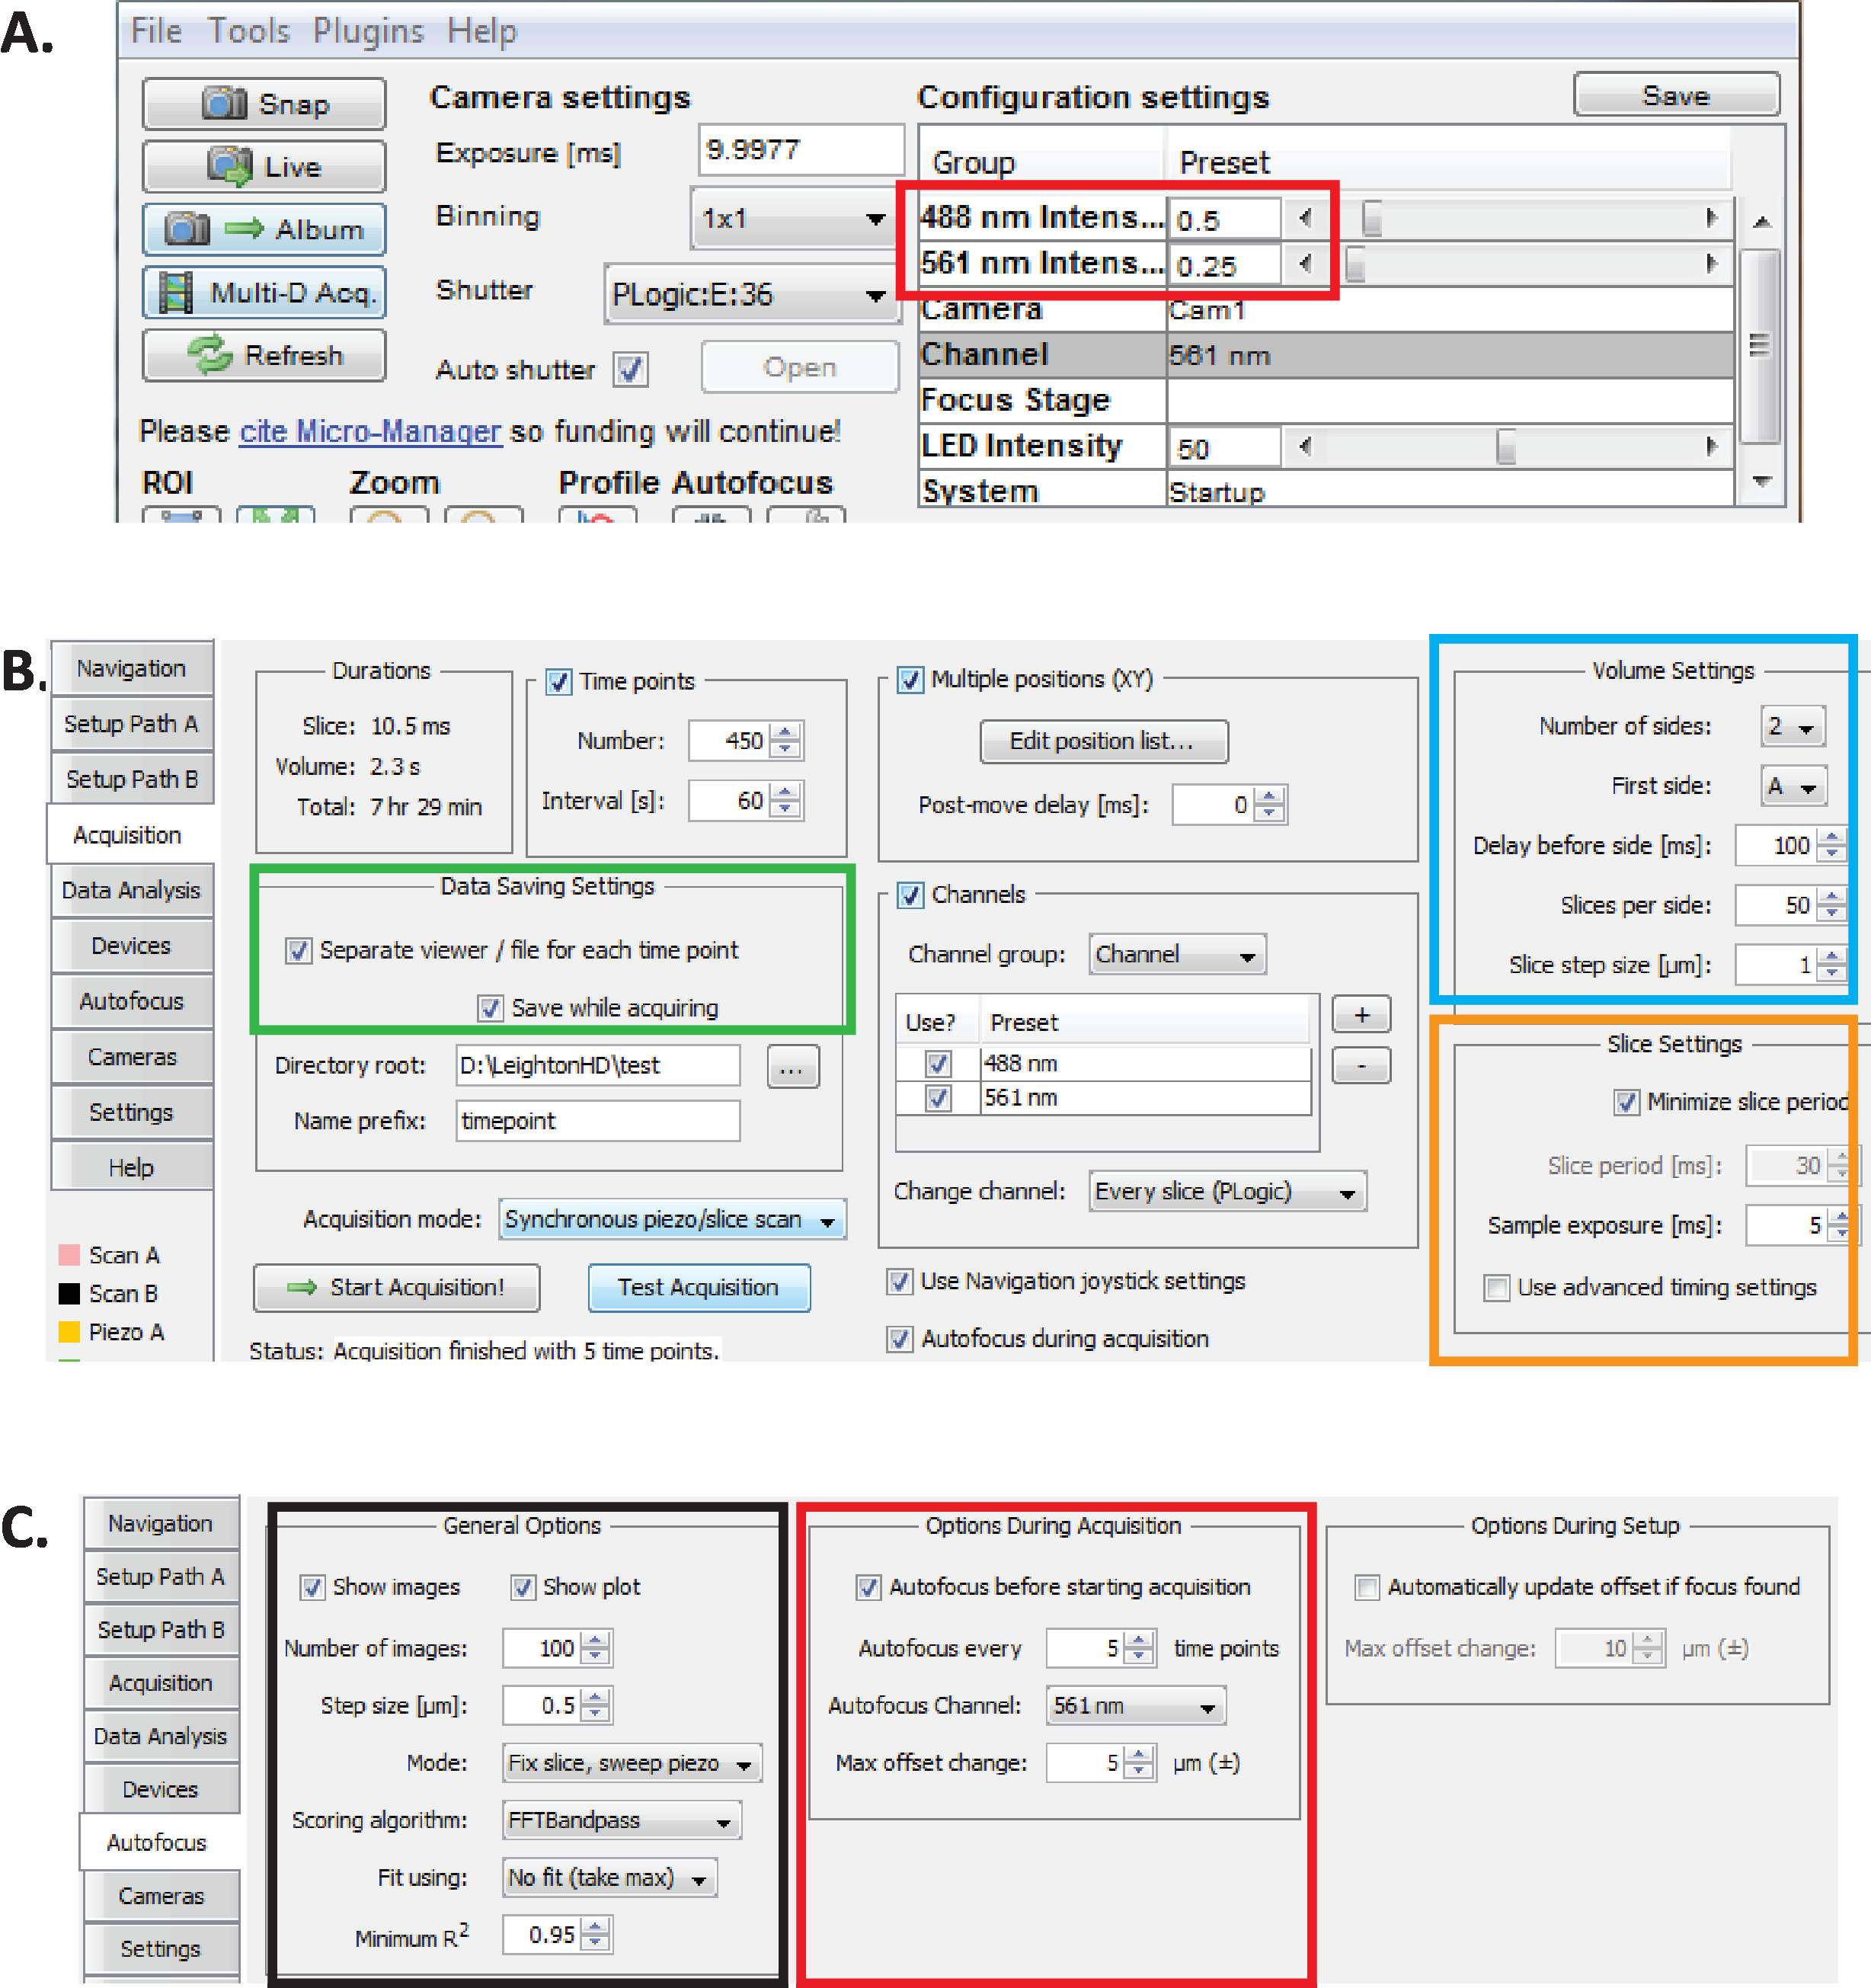This screenshot has width=1871, height=1988.
Task: Click the Refresh button
Action: pyautogui.click(x=264, y=355)
